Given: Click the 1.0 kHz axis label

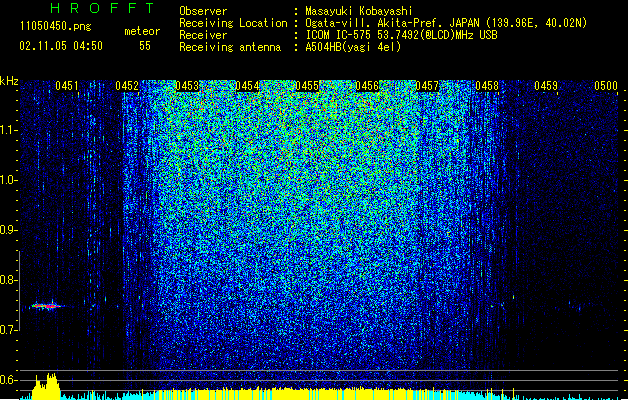Looking at the screenshot, I should (x=9, y=180).
